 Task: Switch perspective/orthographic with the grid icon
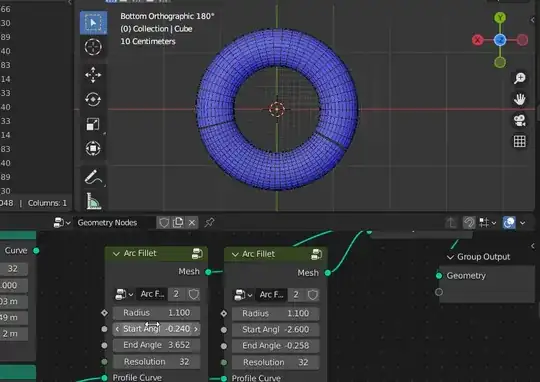click(x=520, y=141)
